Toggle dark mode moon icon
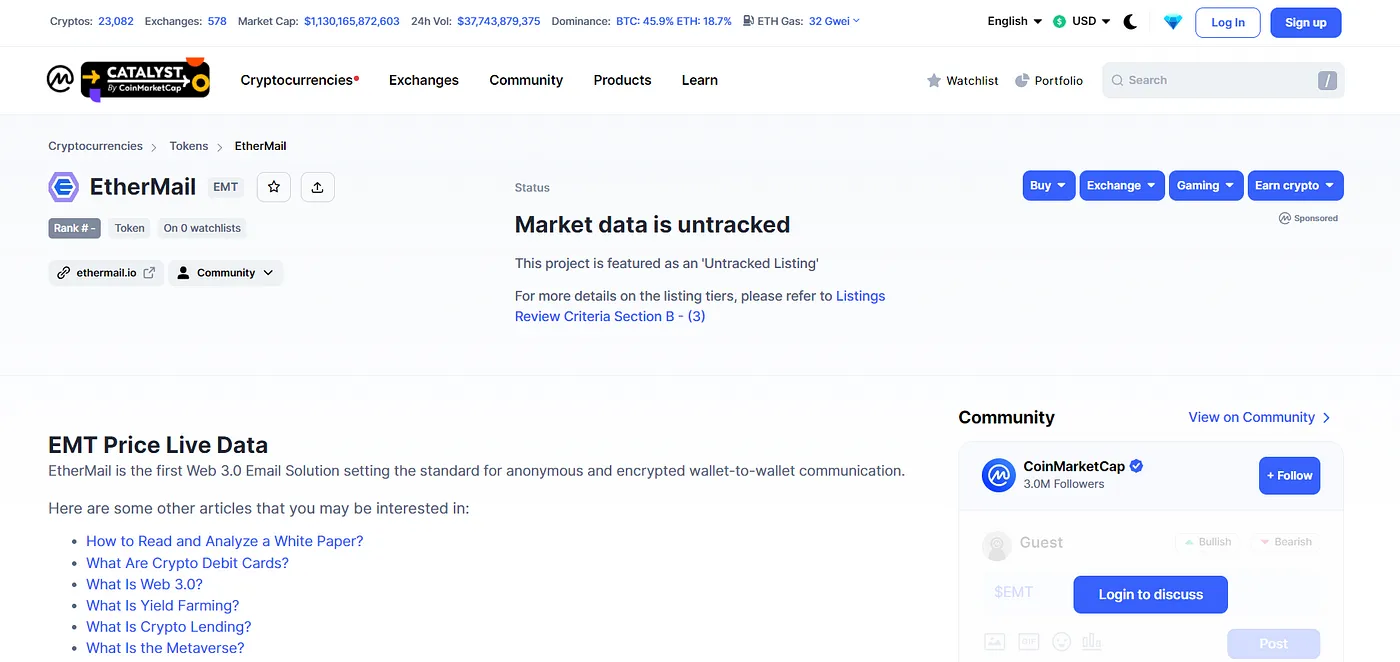Screen dimensions: 1400x662 click(1131, 22)
